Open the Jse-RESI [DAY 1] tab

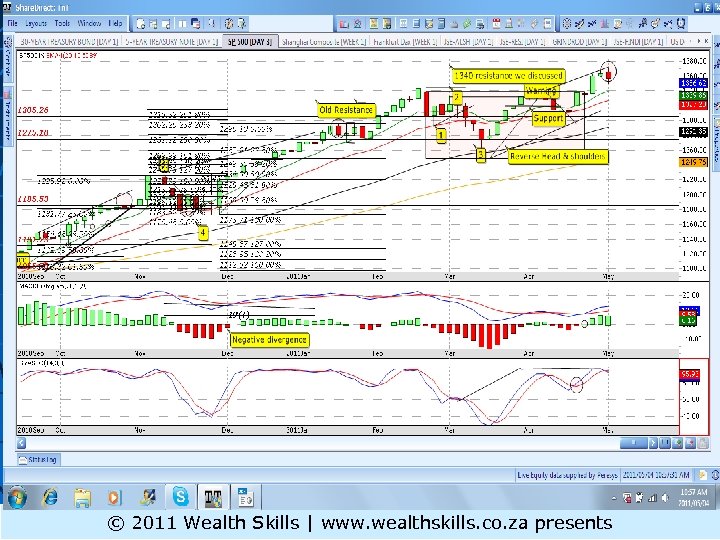coord(521,41)
